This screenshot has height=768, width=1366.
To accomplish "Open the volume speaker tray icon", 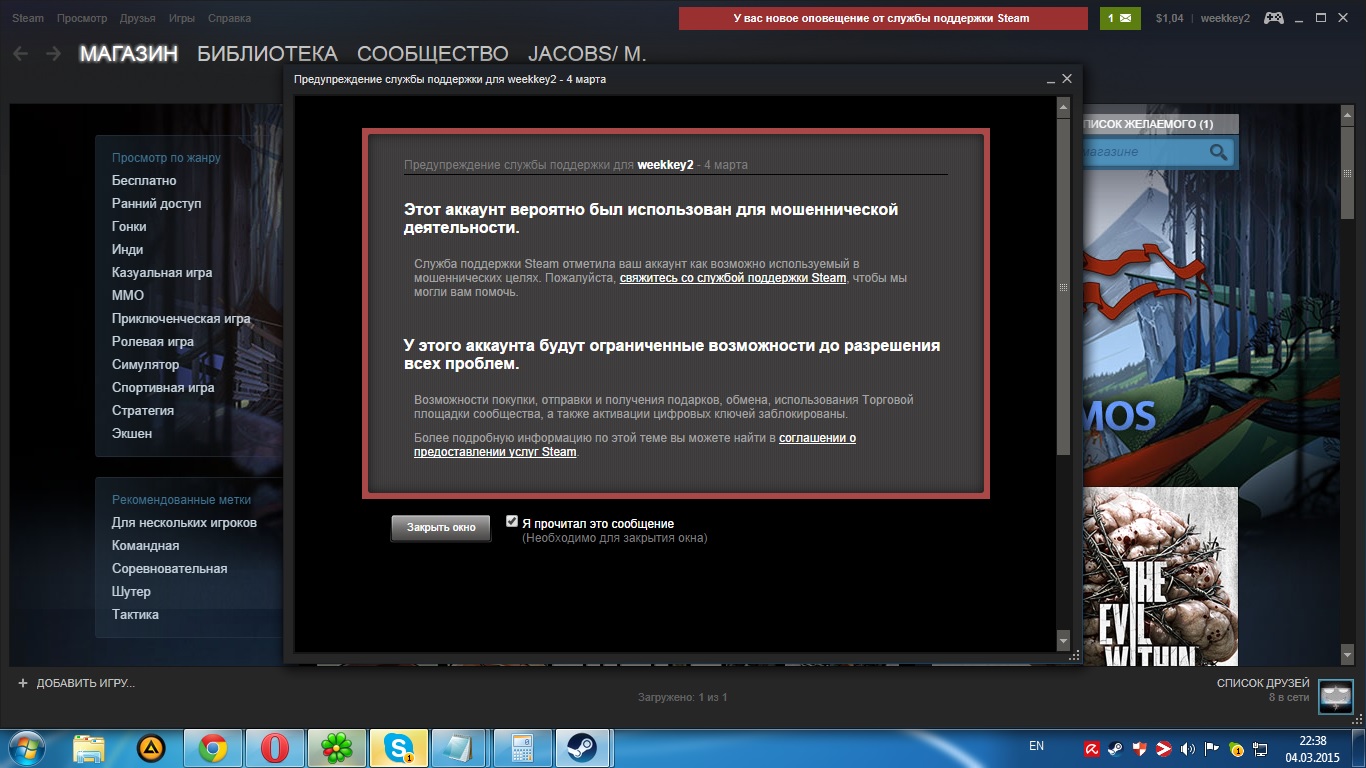I will (1187, 748).
